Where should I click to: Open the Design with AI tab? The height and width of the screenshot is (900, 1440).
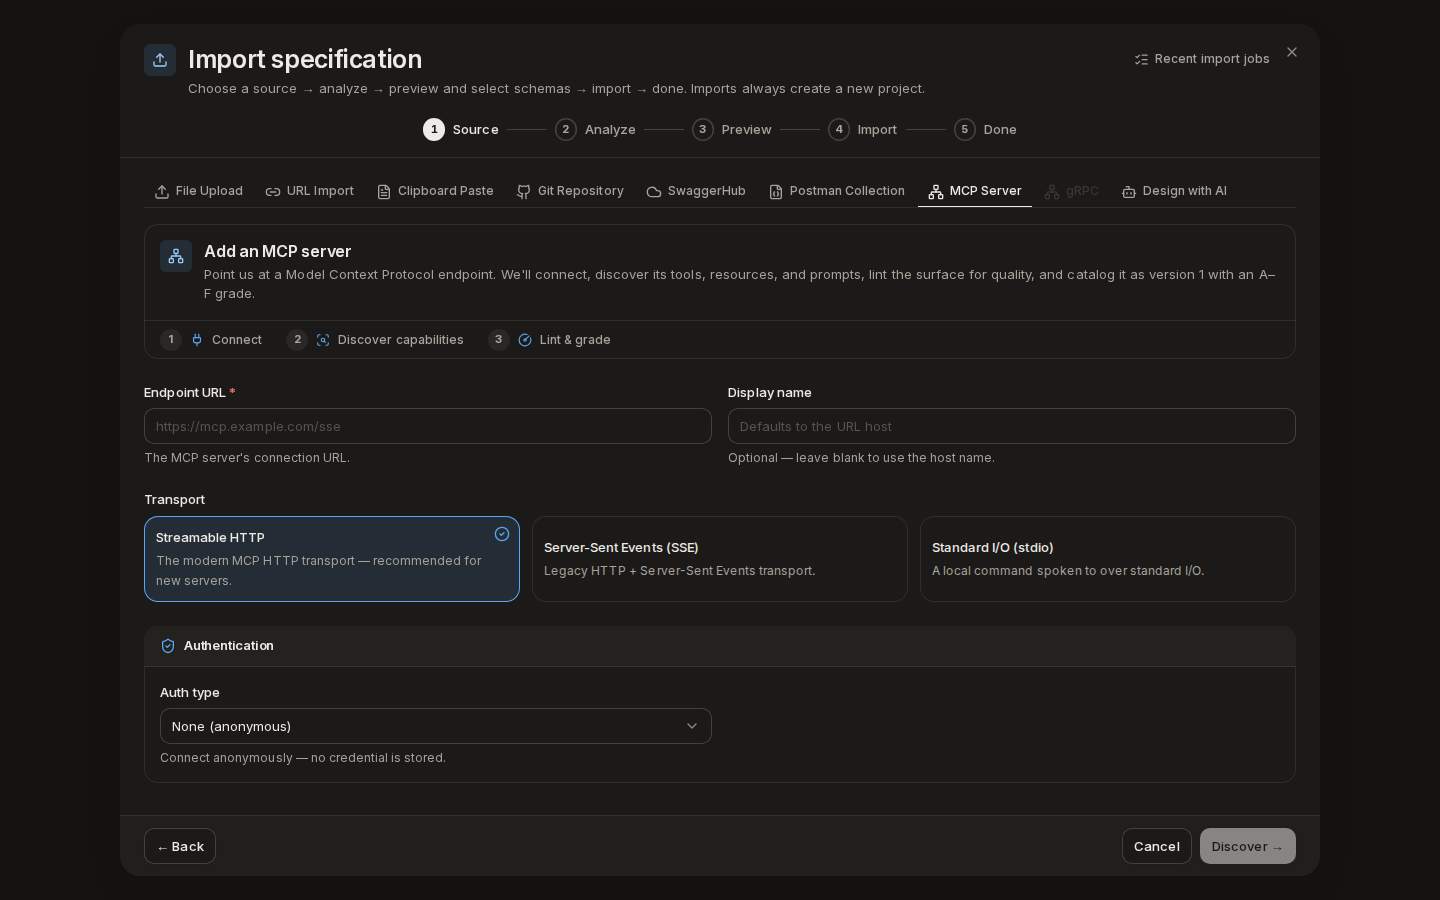coord(1174,191)
